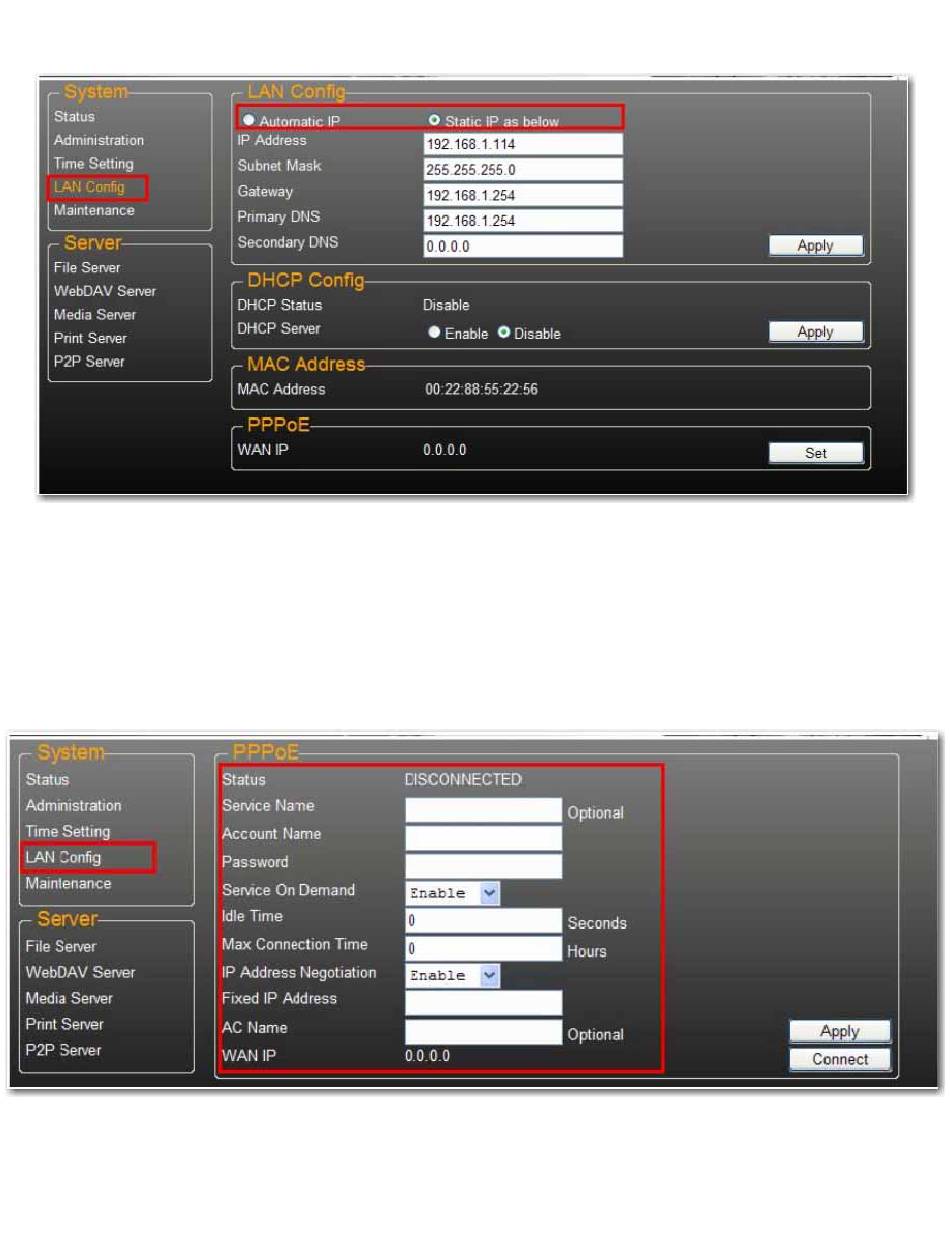Apply the DHCP Config settings
Screen dimensions: 950x1248
(816, 332)
